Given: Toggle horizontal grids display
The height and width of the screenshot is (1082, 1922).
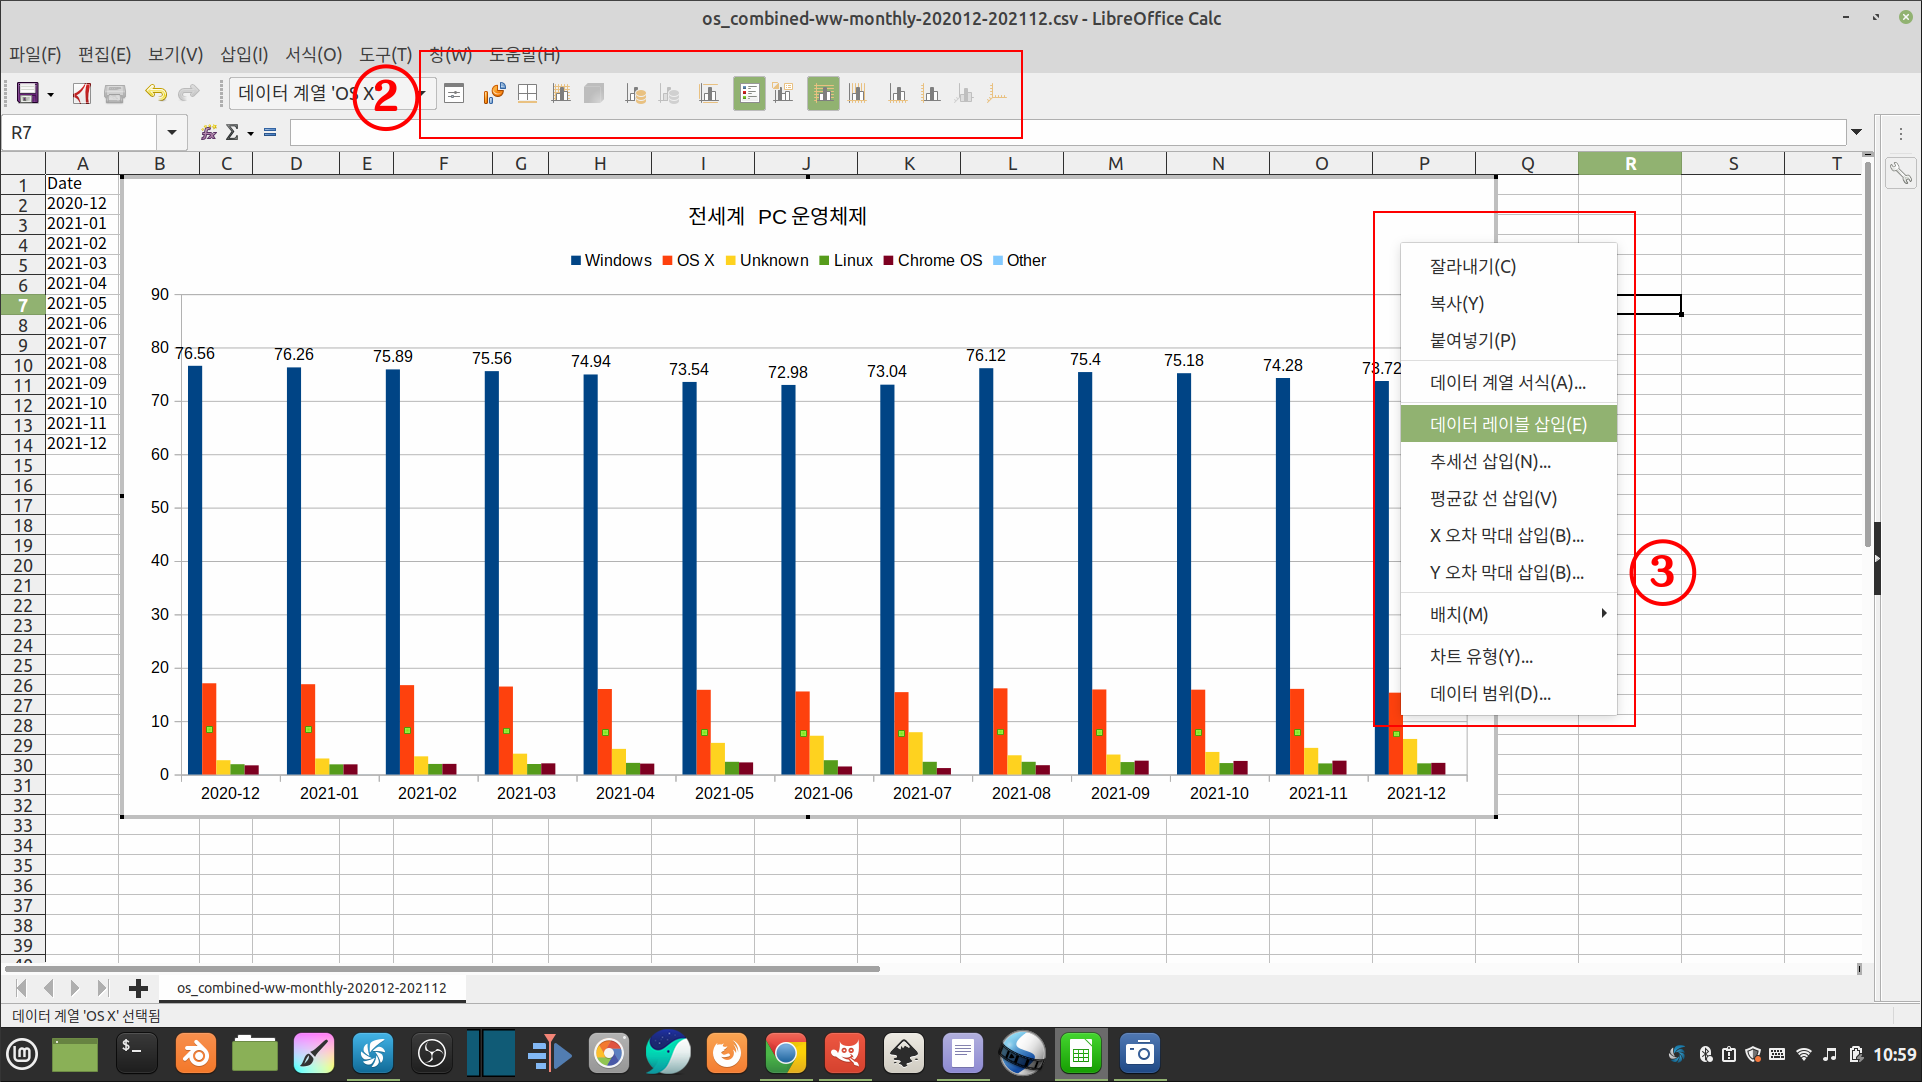Looking at the screenshot, I should [x=823, y=94].
